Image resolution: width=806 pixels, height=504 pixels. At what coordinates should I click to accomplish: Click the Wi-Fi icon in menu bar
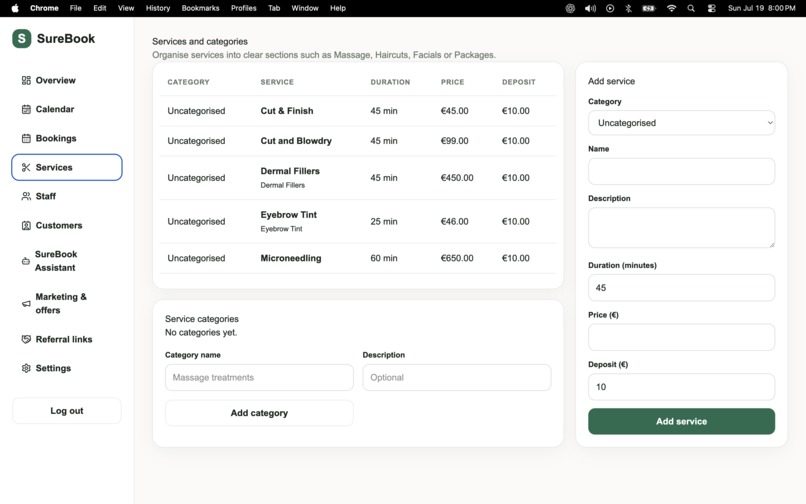coord(671,8)
